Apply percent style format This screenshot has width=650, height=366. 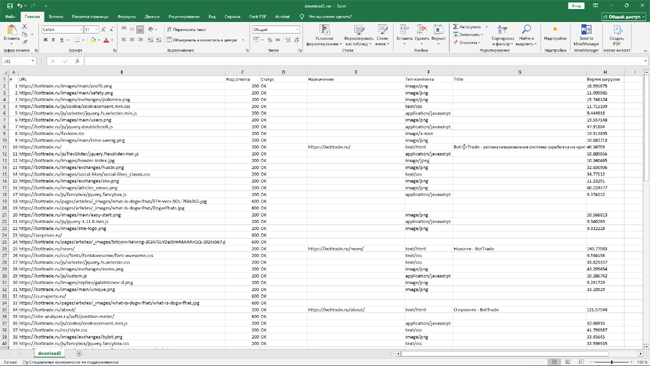pyautogui.click(x=270, y=40)
